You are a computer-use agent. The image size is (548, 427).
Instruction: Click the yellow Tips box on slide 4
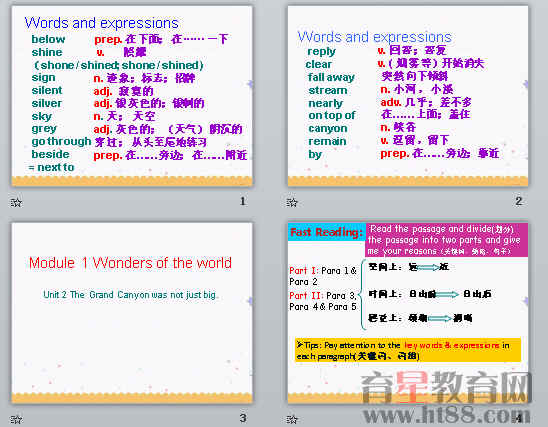[408, 350]
